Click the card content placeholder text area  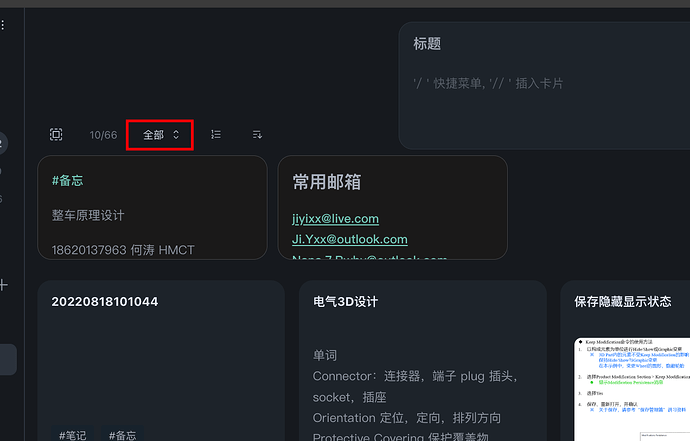click(488, 83)
